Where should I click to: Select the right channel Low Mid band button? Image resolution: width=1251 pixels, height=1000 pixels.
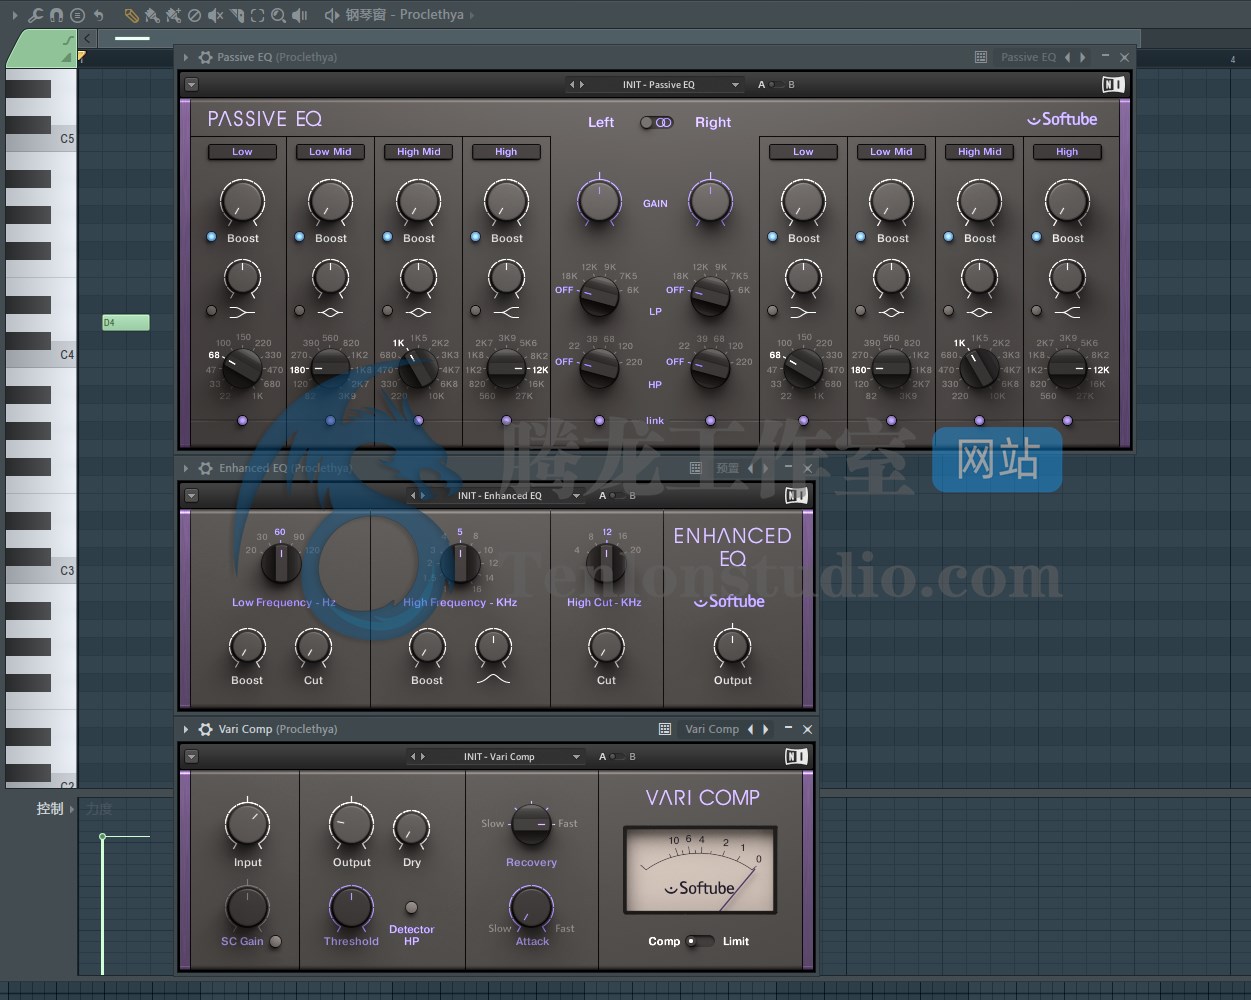pos(891,152)
